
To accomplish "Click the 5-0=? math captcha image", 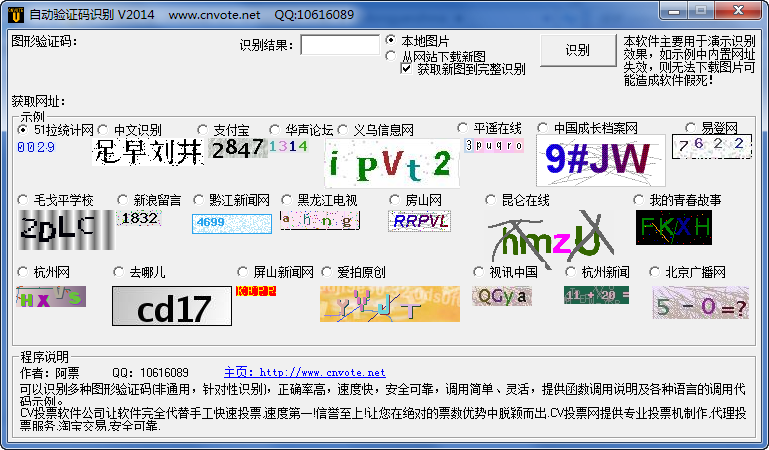I will click(x=700, y=303).
